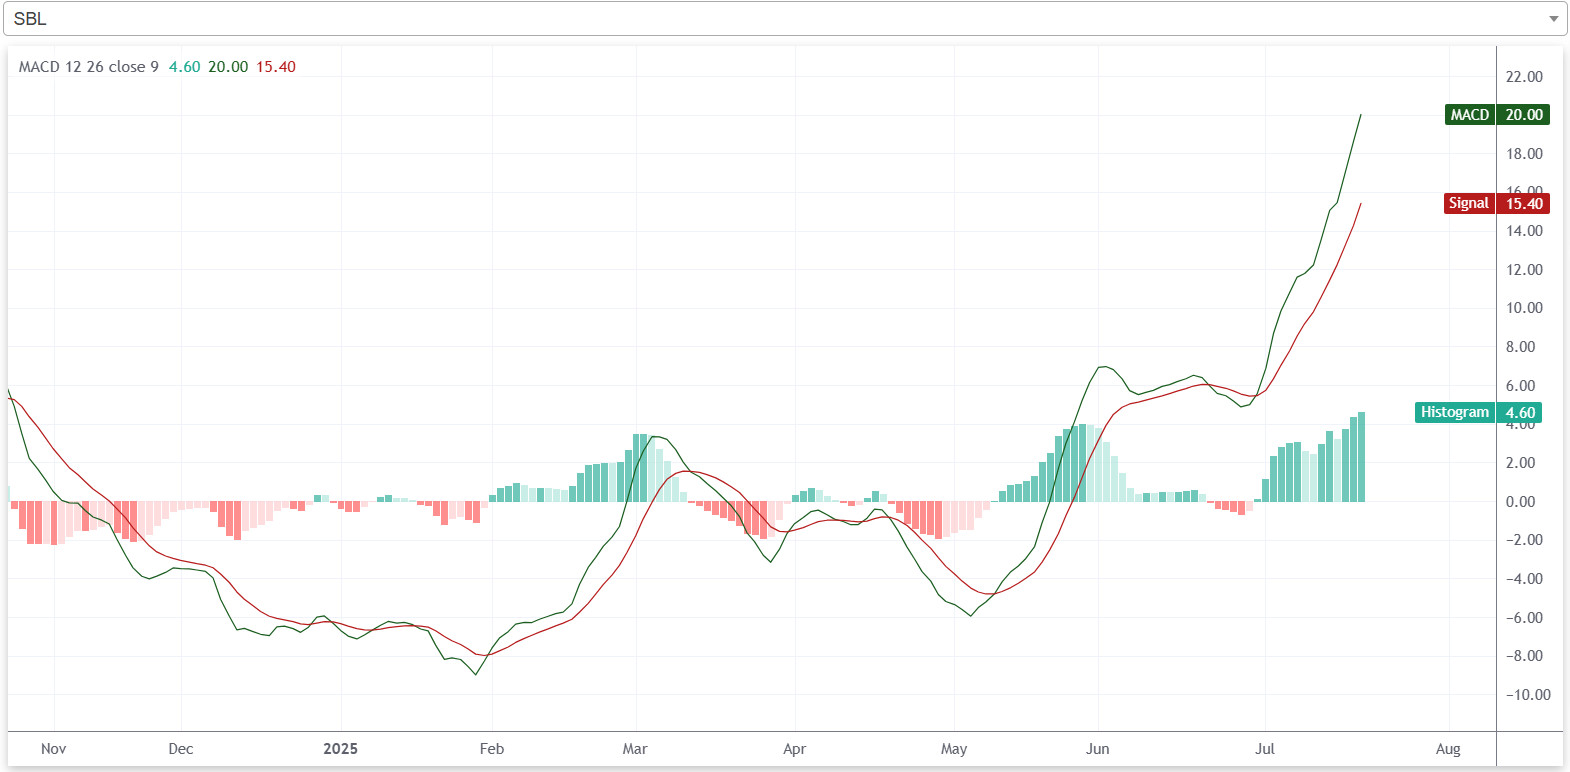Click the MACD value 20.00 in the legend
The width and height of the screenshot is (1570, 772).
[x=228, y=67]
